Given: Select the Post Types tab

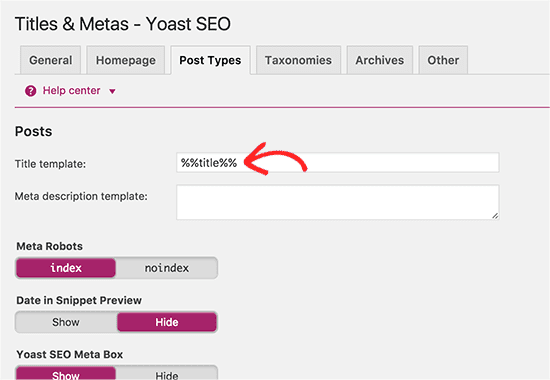Looking at the screenshot, I should click(210, 60).
